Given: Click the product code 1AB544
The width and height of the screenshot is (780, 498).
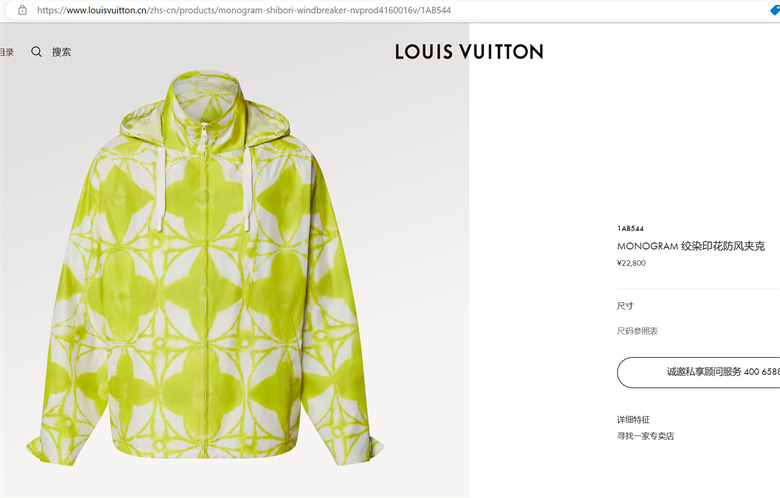Looking at the screenshot, I should tap(630, 228).
